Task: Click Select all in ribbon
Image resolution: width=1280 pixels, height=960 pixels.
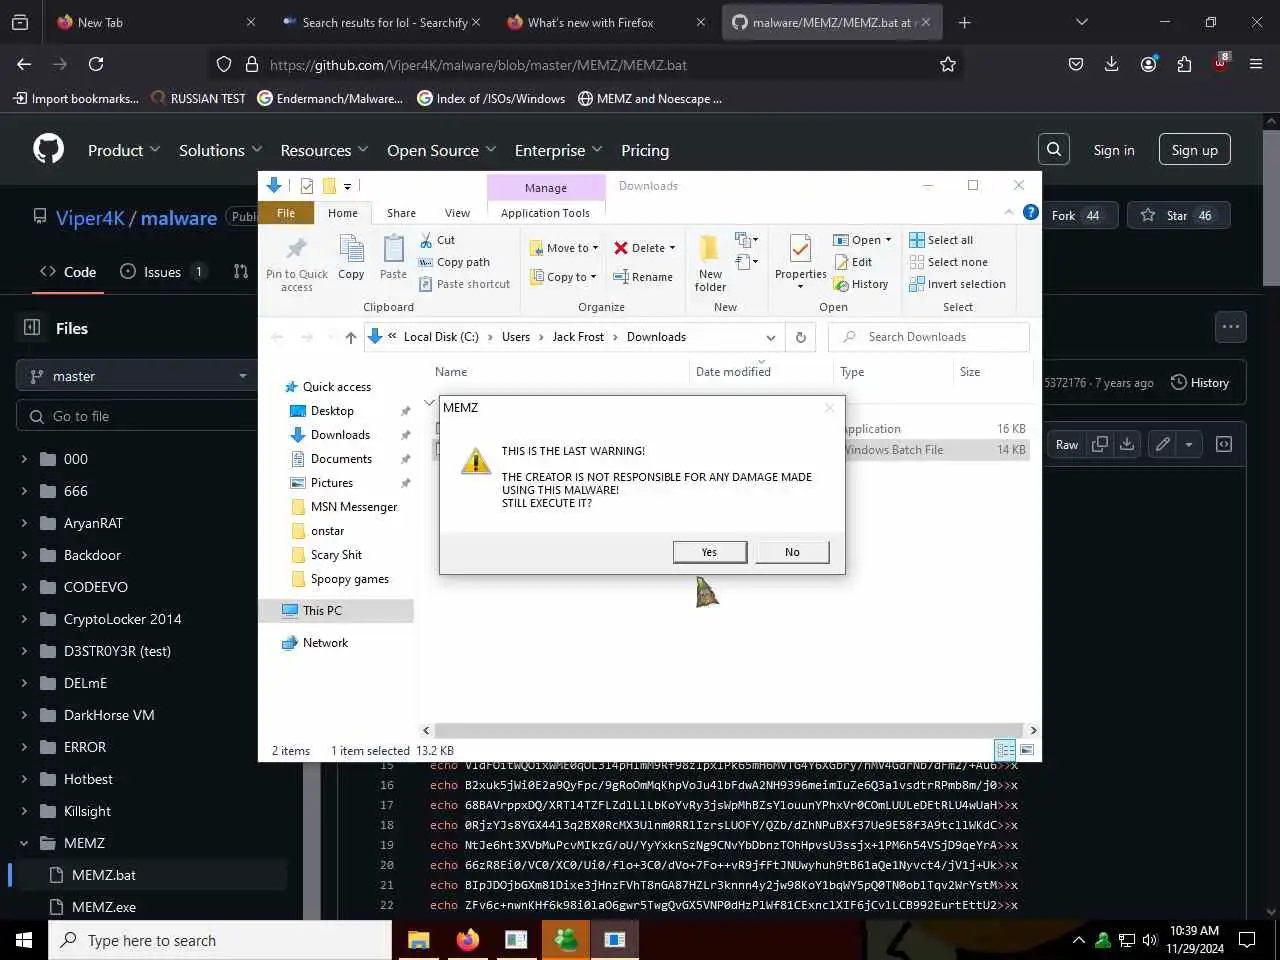Action: (941, 240)
